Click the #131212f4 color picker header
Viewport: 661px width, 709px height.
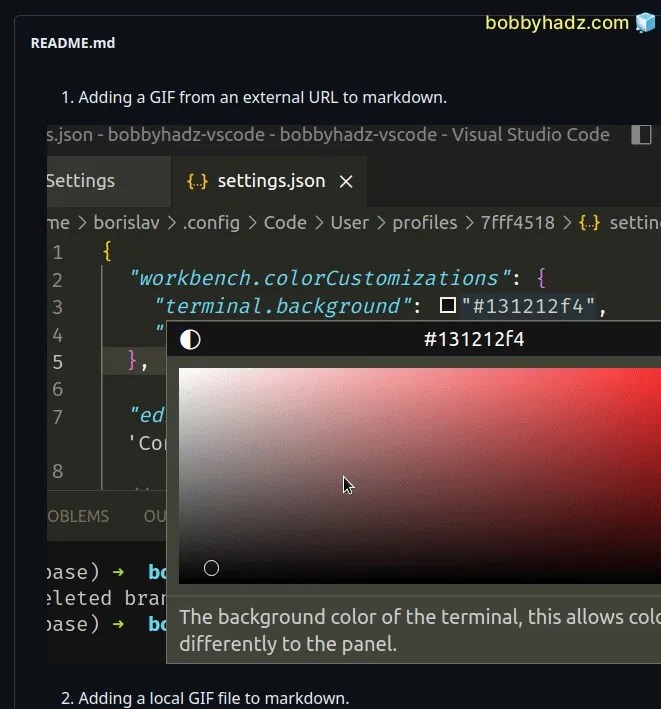click(x=474, y=339)
